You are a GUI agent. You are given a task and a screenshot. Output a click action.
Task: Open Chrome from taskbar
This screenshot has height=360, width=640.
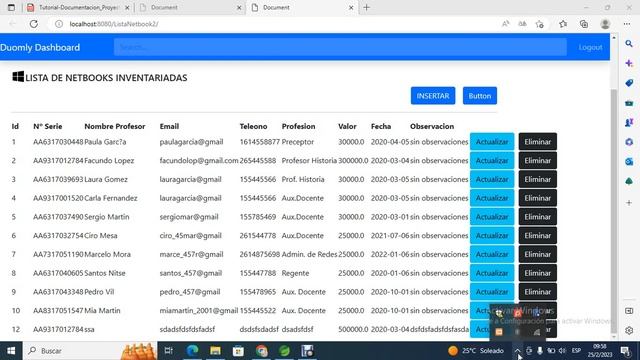point(262,351)
